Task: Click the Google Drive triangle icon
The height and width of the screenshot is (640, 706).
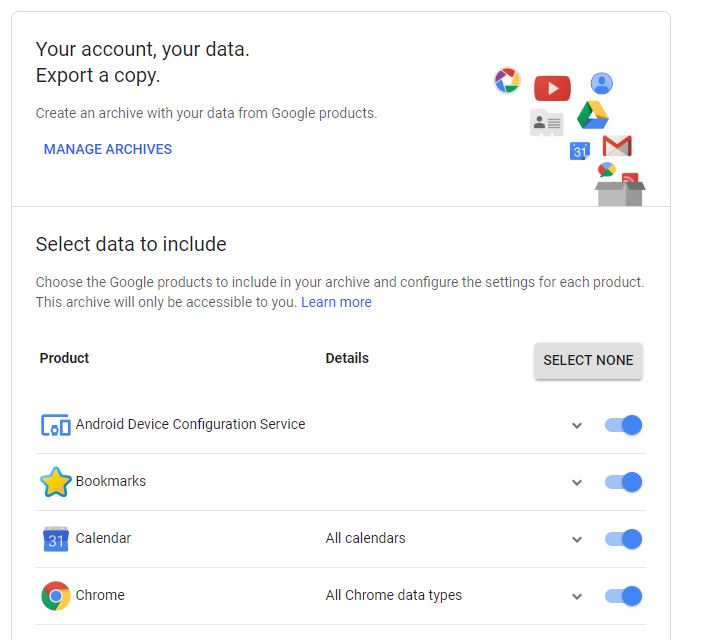Action: 592,115
